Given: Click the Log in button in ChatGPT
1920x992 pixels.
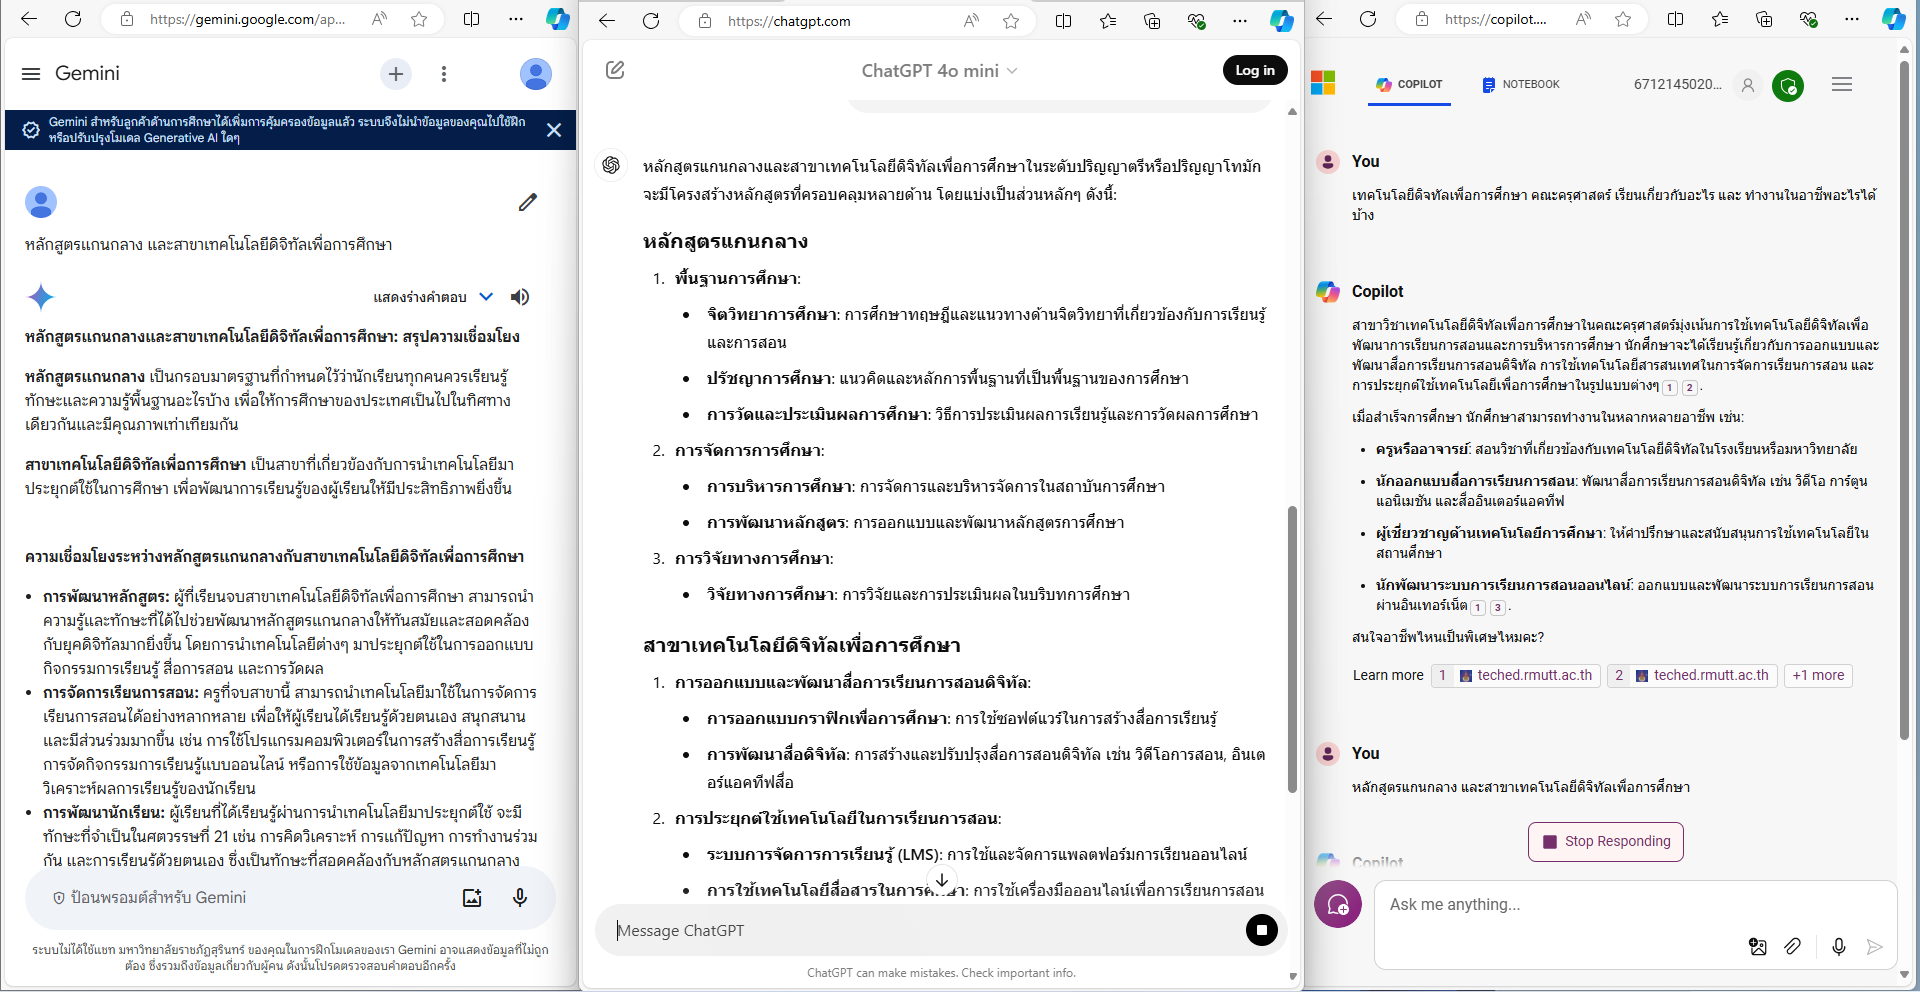Looking at the screenshot, I should [x=1254, y=70].
